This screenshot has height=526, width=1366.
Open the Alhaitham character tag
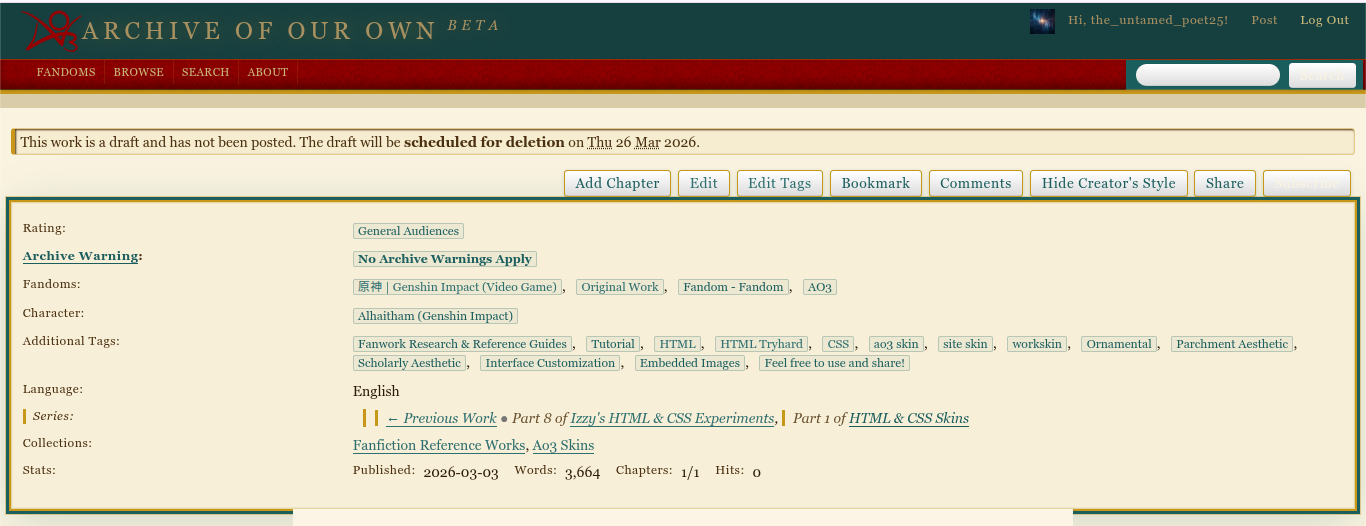point(435,316)
